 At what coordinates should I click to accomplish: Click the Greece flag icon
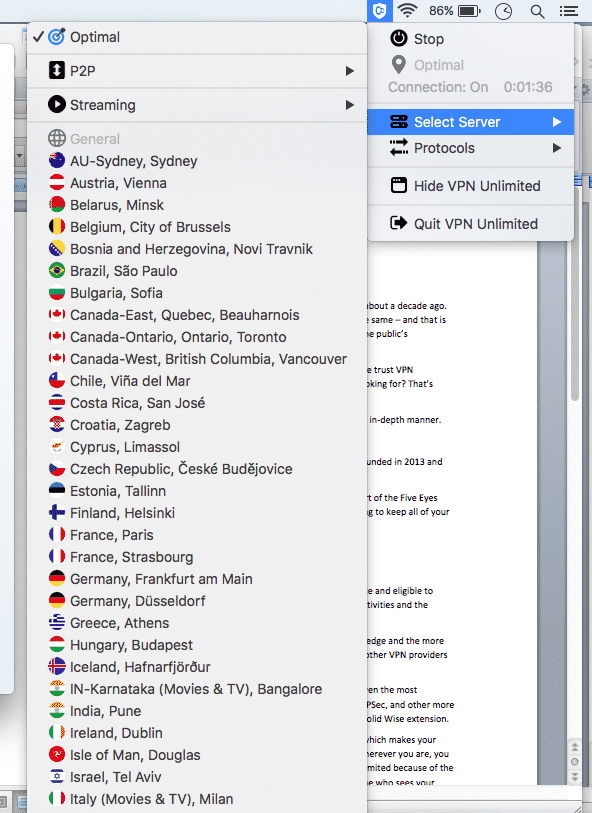(x=57, y=622)
